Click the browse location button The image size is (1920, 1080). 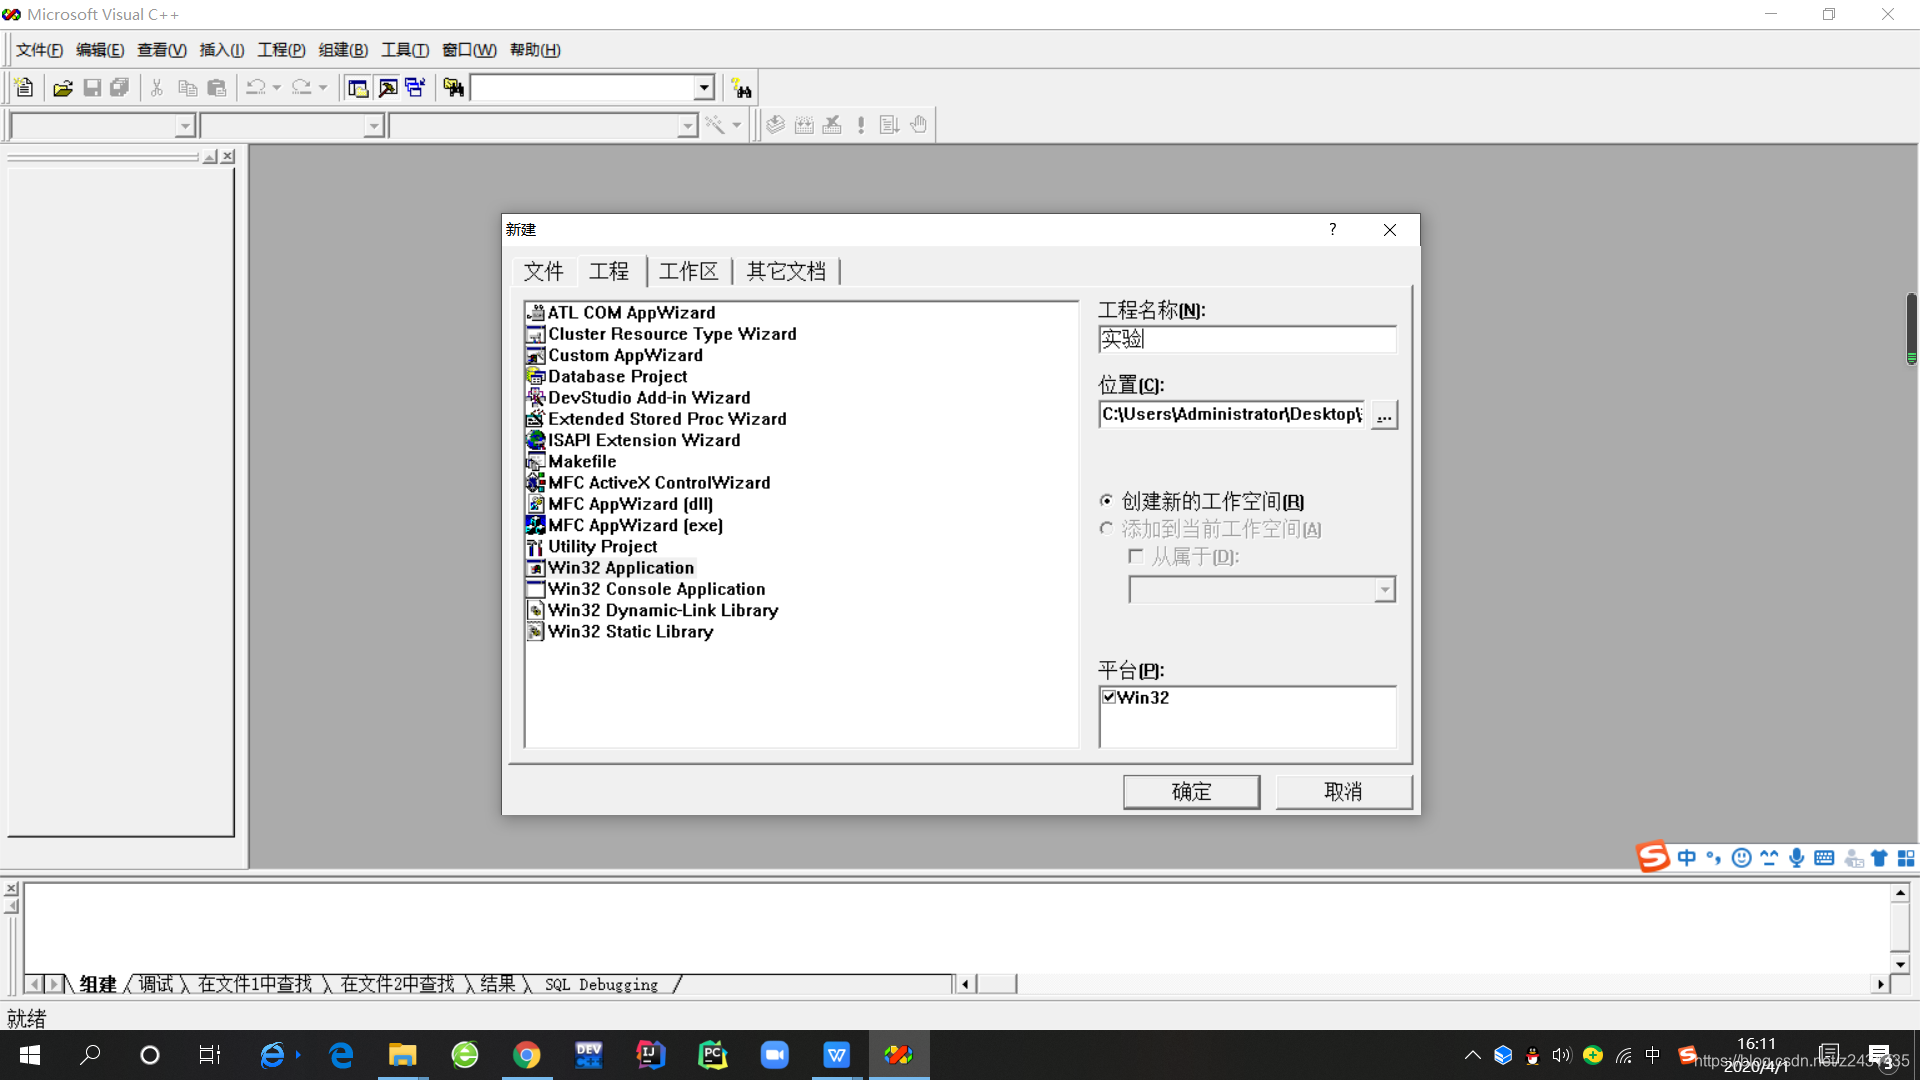[x=1384, y=415]
